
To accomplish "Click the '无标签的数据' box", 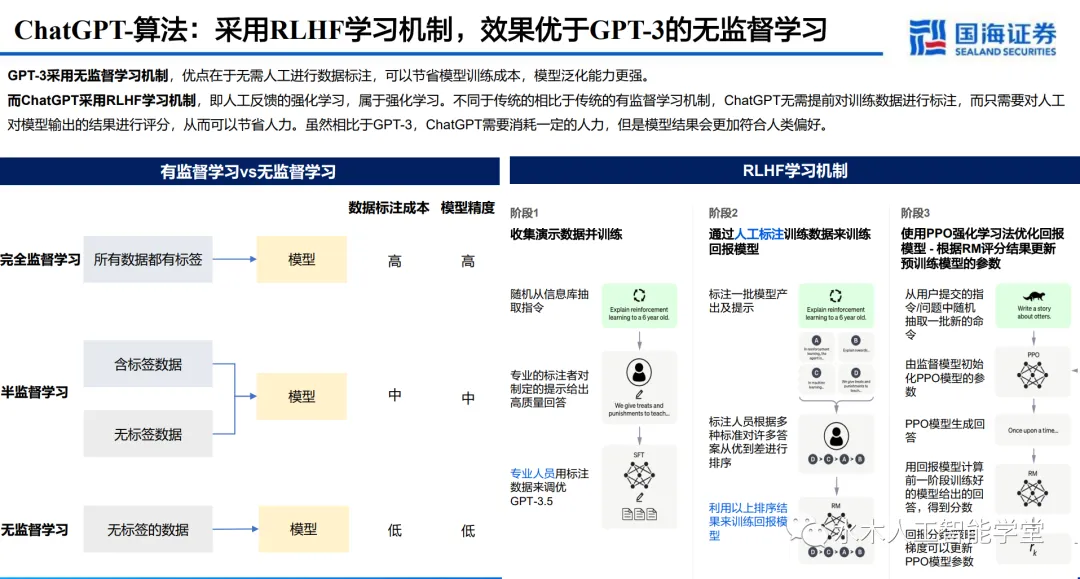I will [148, 529].
